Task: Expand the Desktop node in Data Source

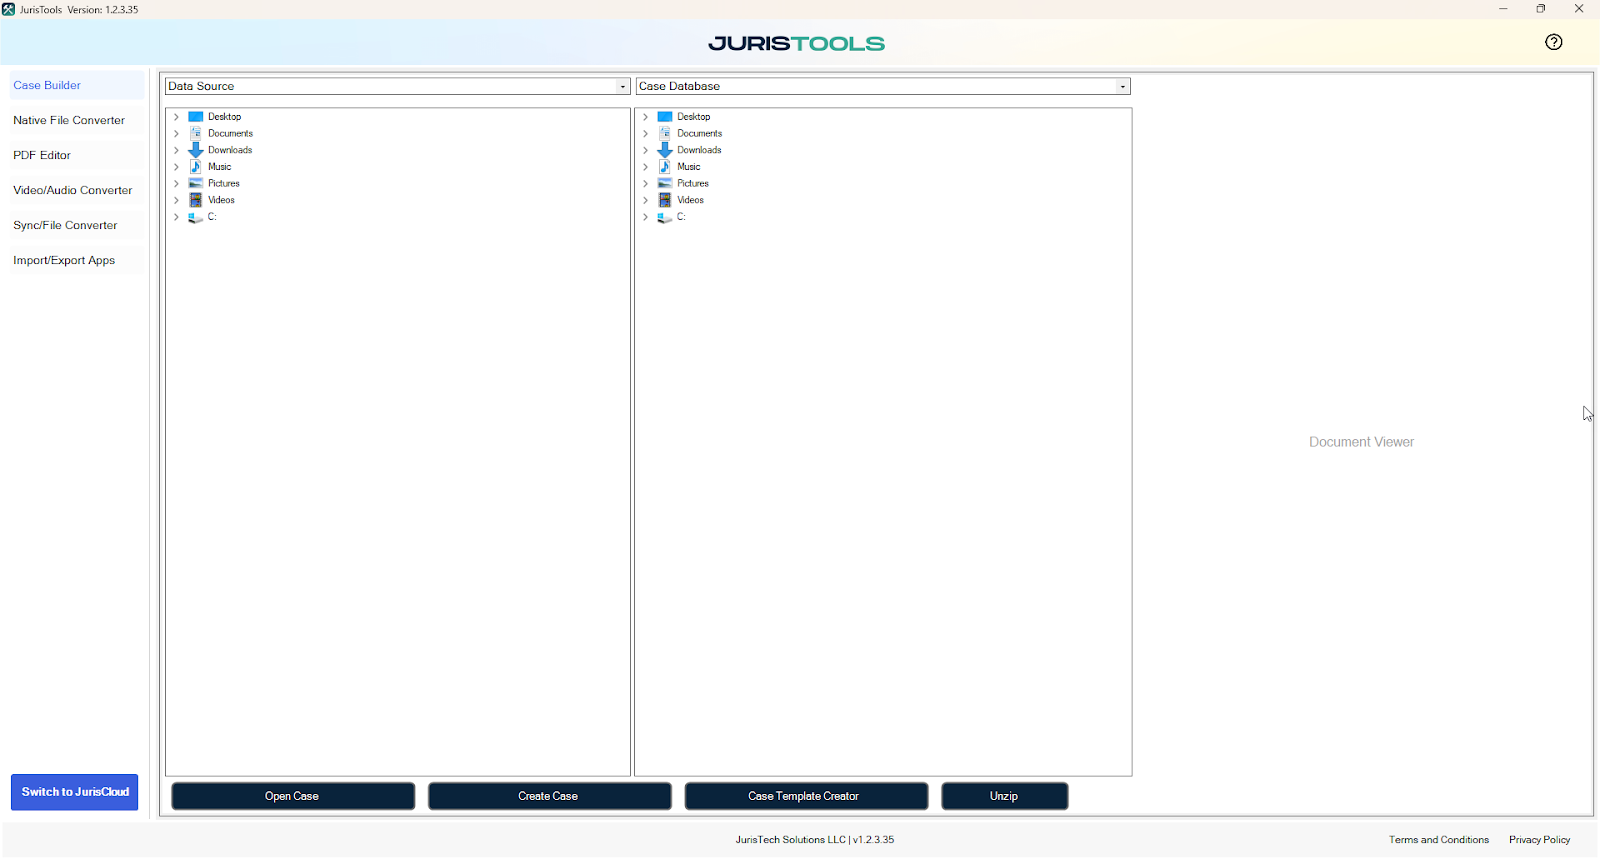Action: [x=177, y=117]
